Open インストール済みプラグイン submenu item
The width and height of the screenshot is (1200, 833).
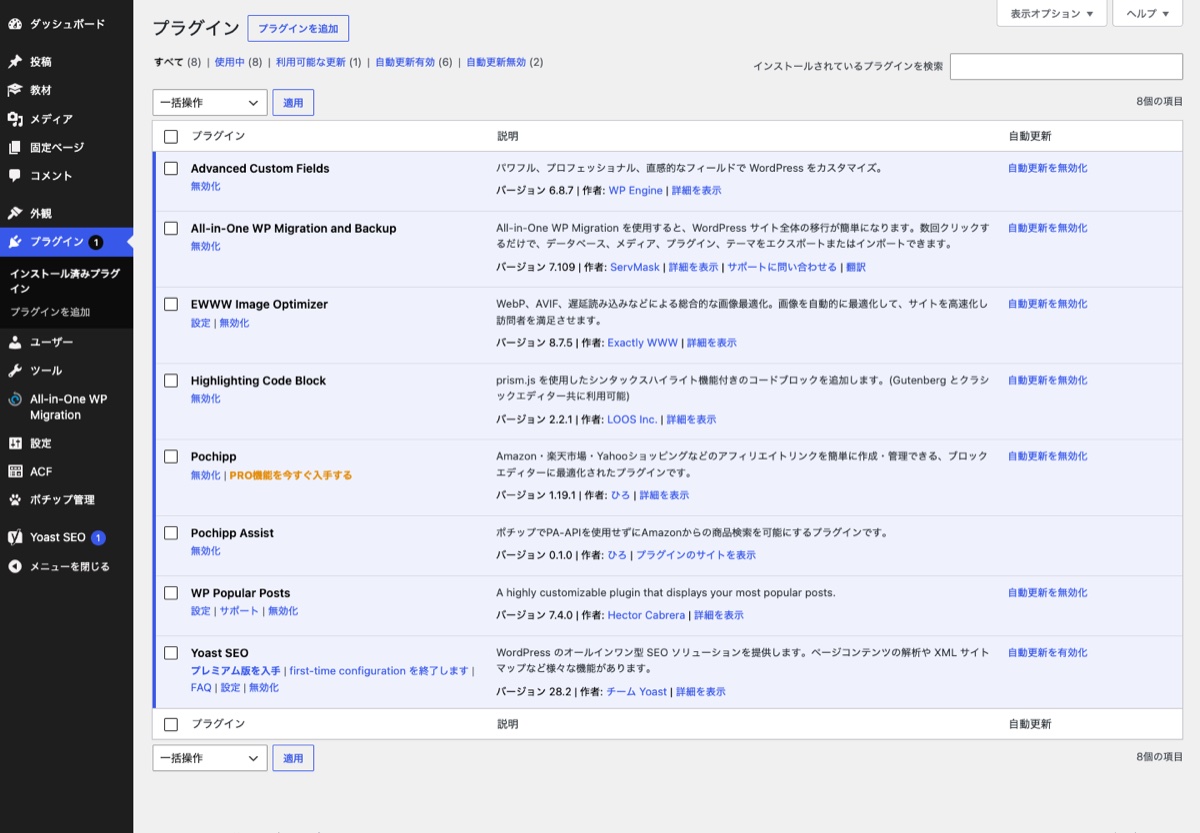[66, 281]
